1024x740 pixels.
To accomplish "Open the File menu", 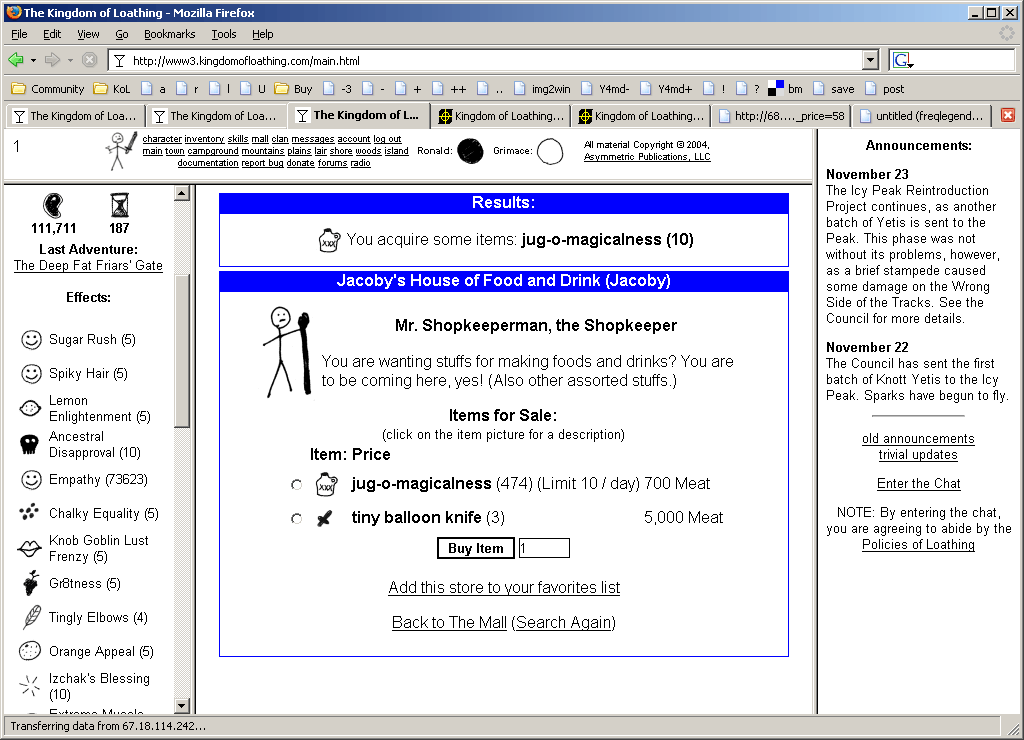I will point(19,34).
